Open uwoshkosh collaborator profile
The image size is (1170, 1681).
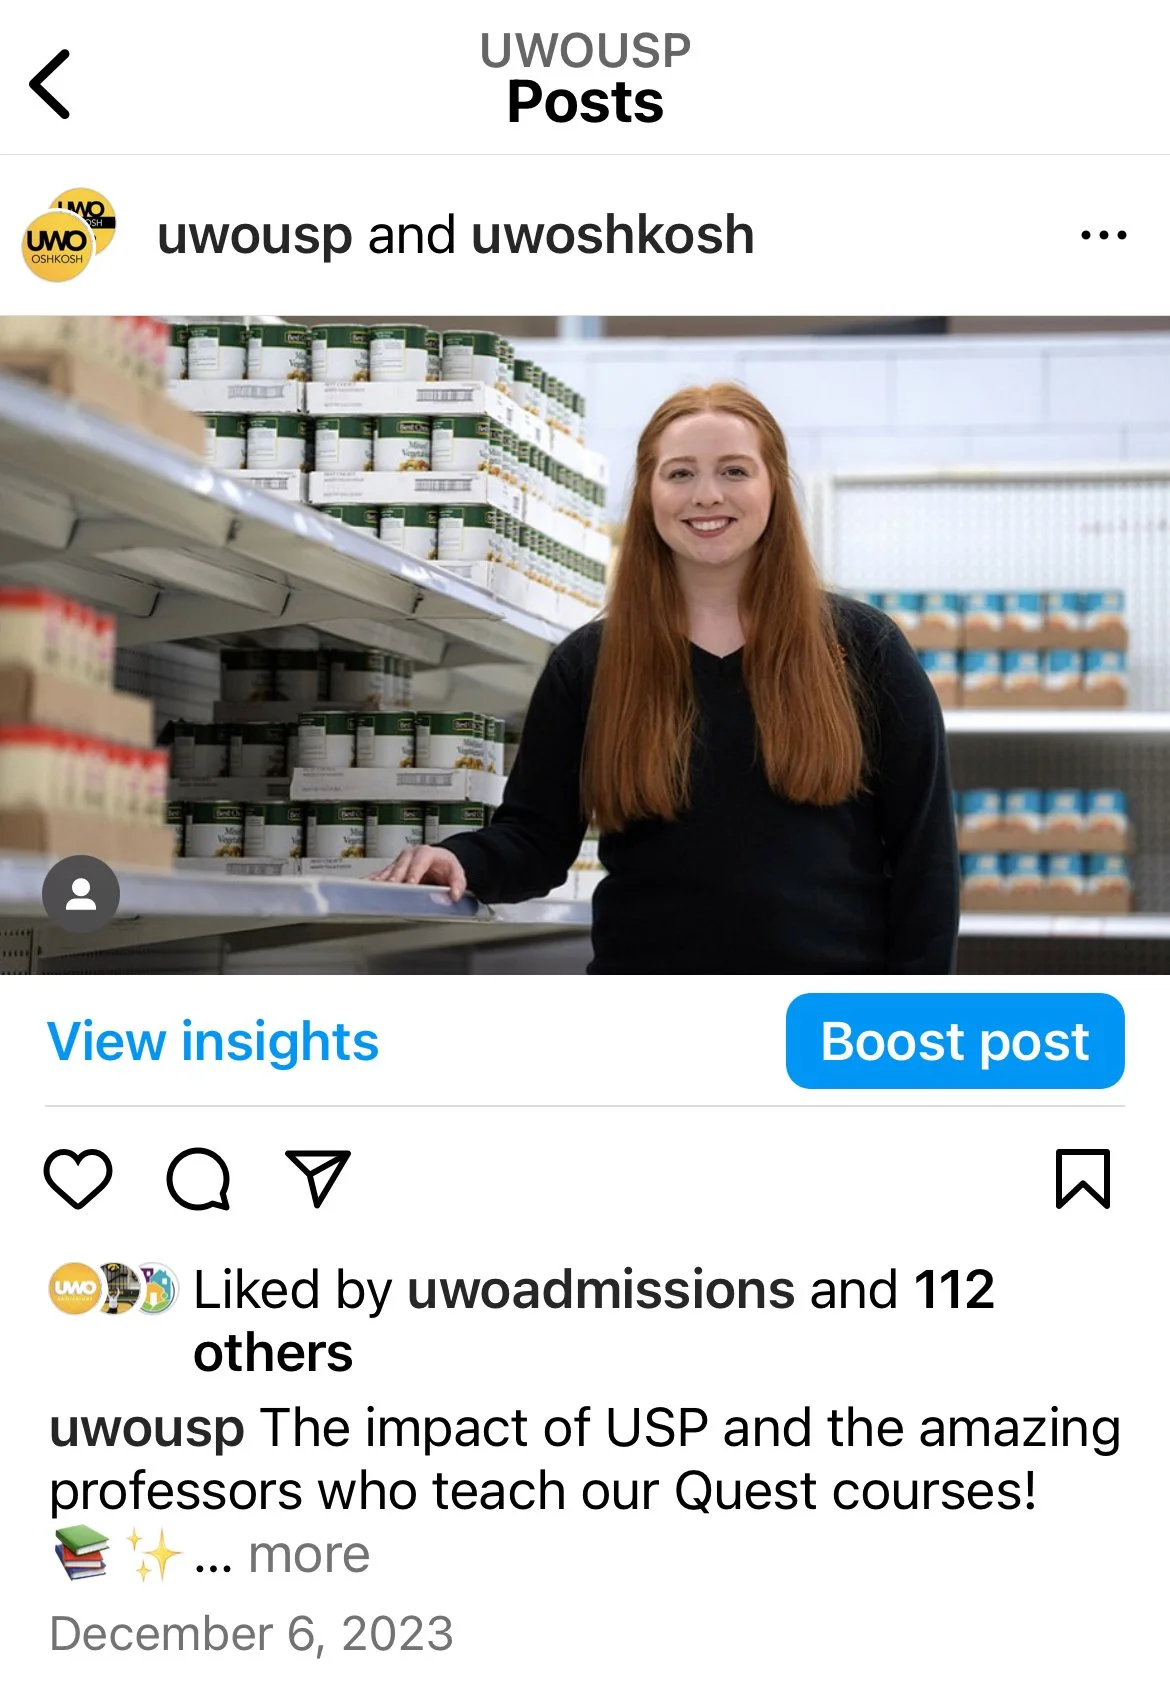coord(612,236)
